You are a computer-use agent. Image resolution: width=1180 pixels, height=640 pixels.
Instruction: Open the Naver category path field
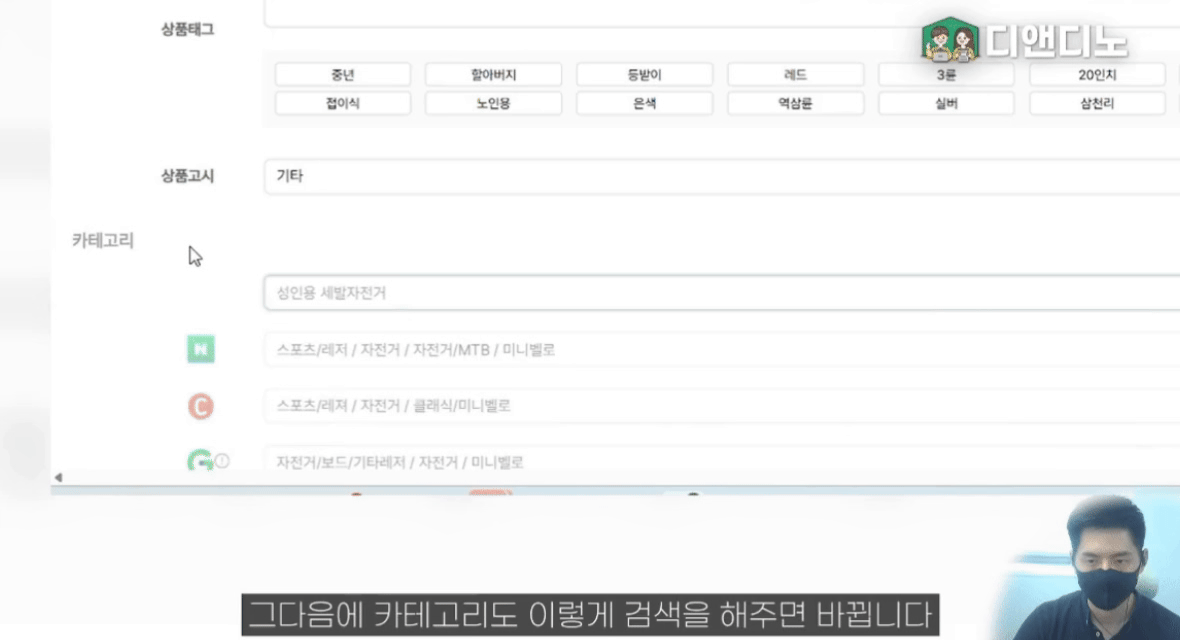pos(720,350)
